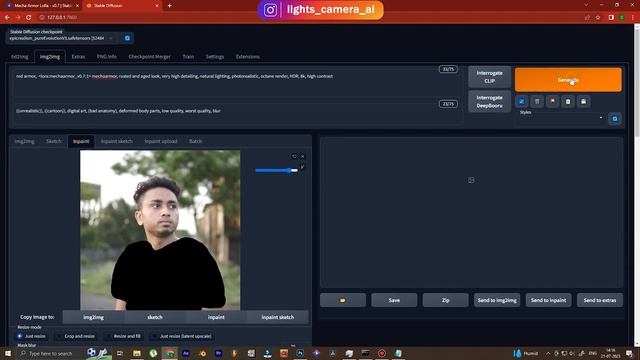
Task: Send the output to img2img
Action: 497,300
